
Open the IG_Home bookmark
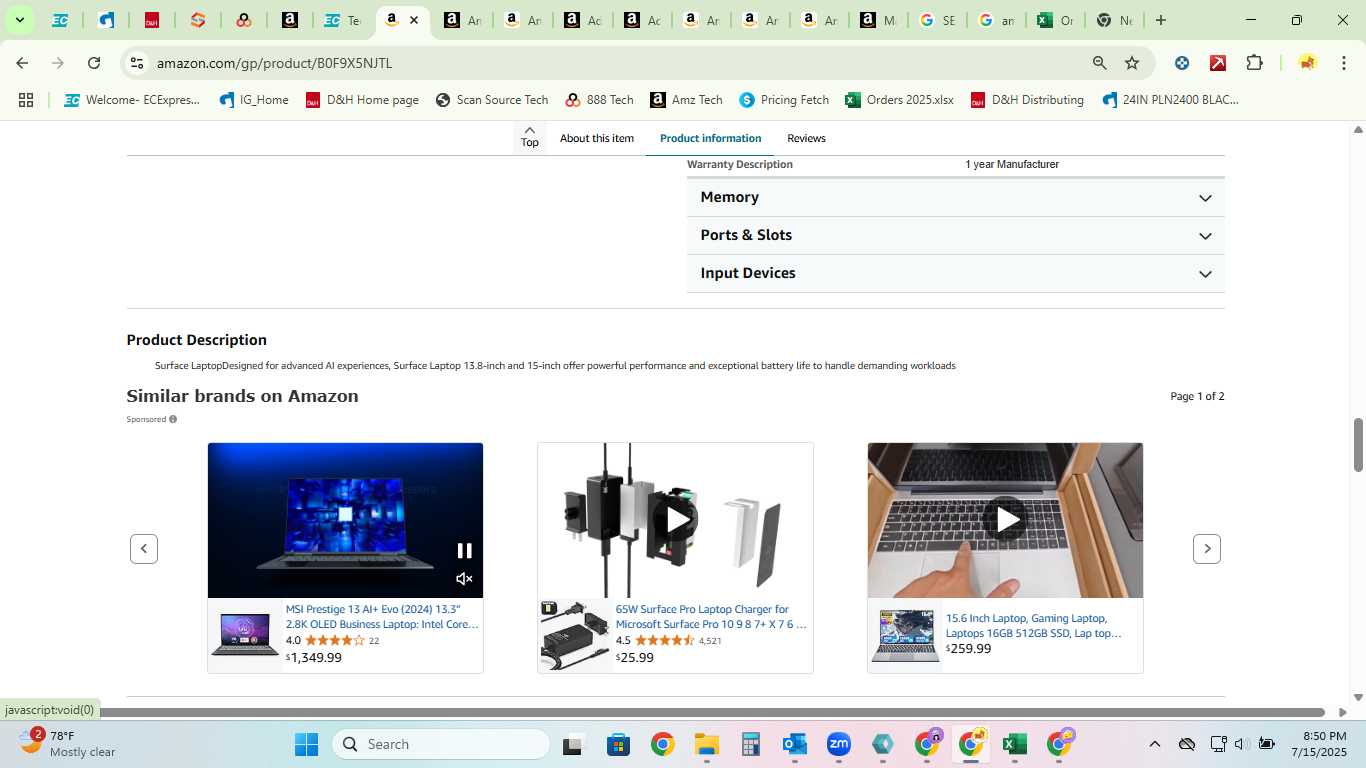tap(254, 100)
